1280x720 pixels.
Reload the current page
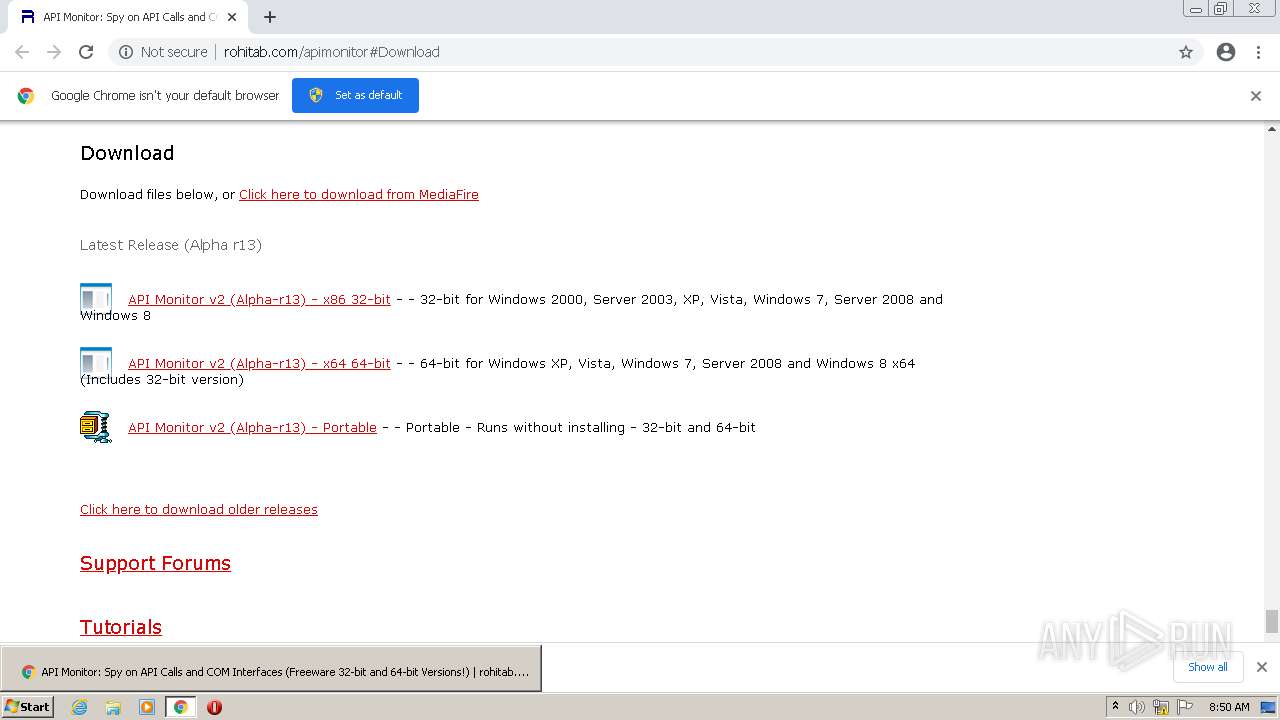[x=86, y=52]
